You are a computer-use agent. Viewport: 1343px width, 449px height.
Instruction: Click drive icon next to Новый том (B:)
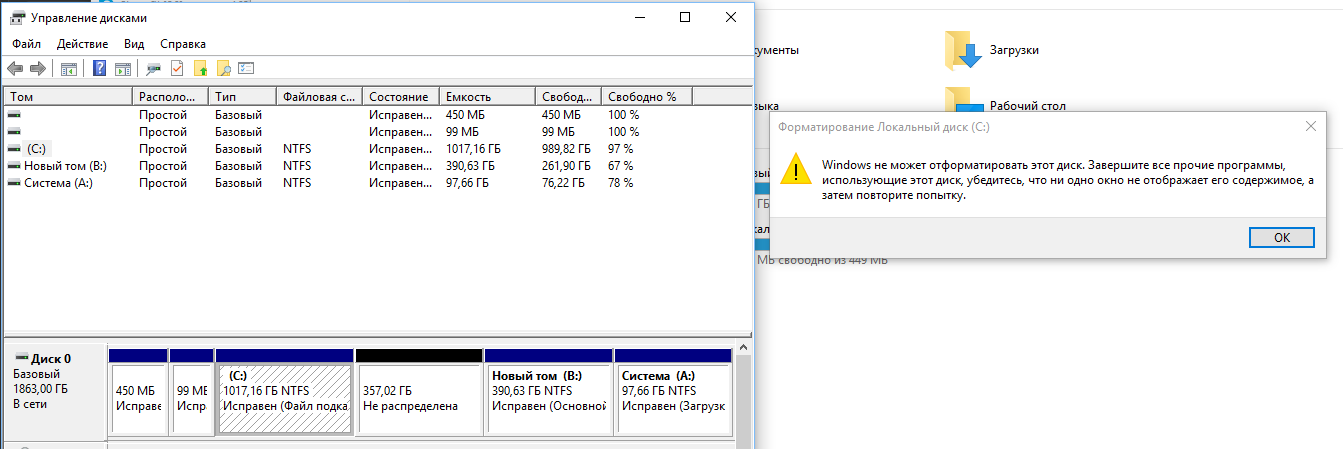click(x=15, y=166)
